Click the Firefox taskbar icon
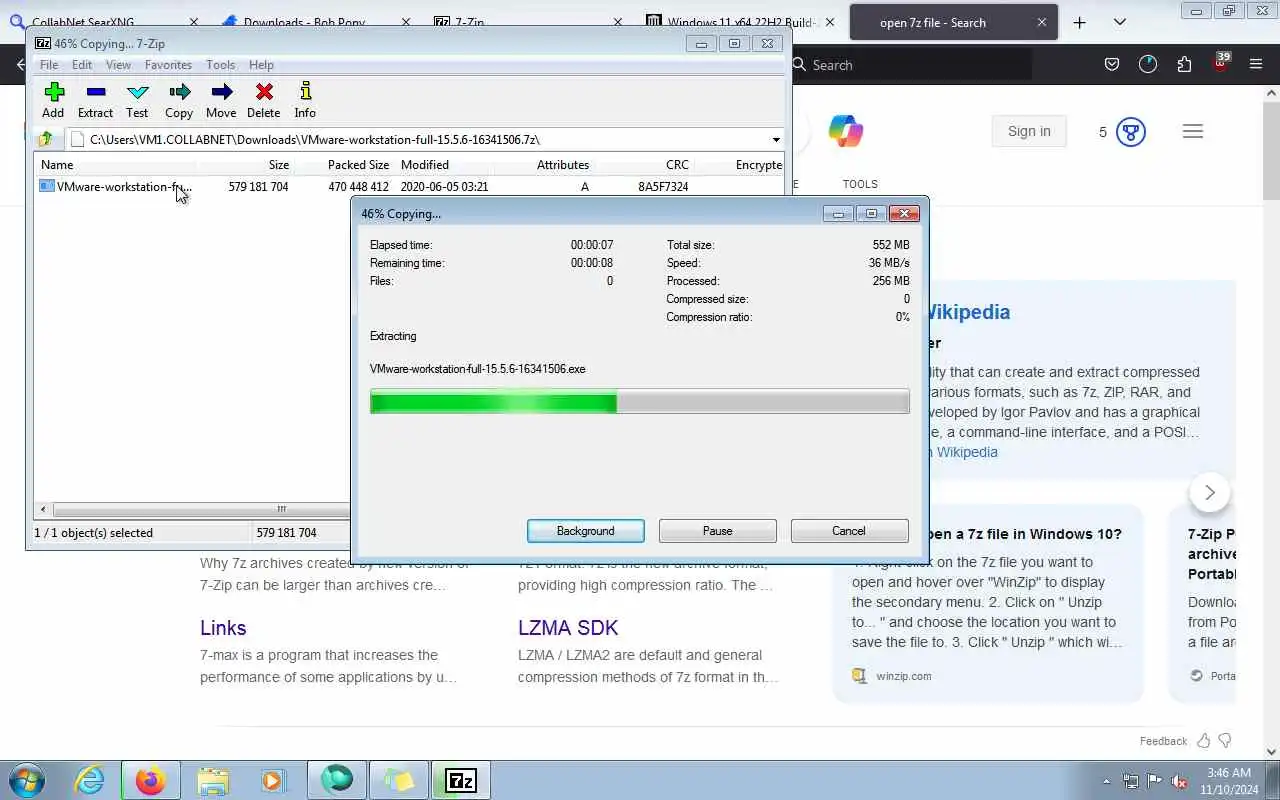 (150, 780)
